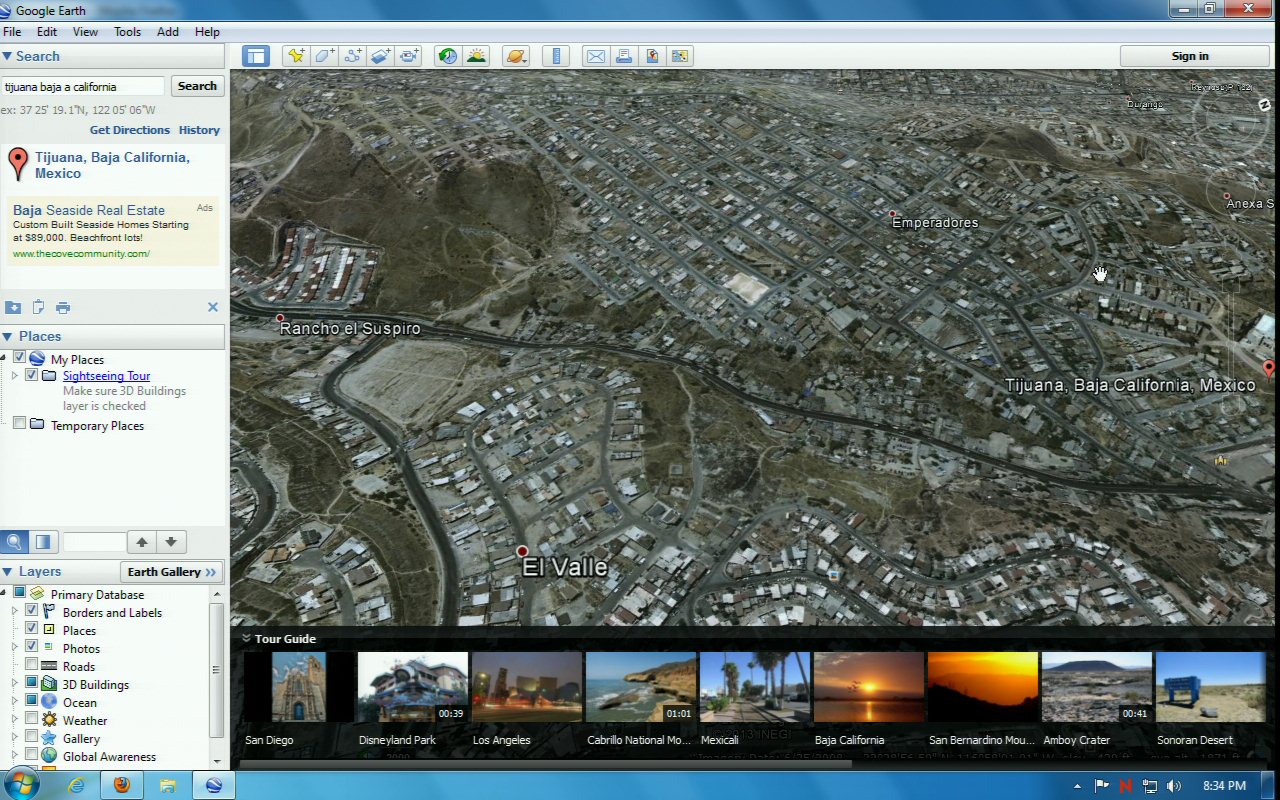This screenshot has height=800, width=1280.
Task: Hide the sidebar using toolbar icon
Action: (256, 56)
